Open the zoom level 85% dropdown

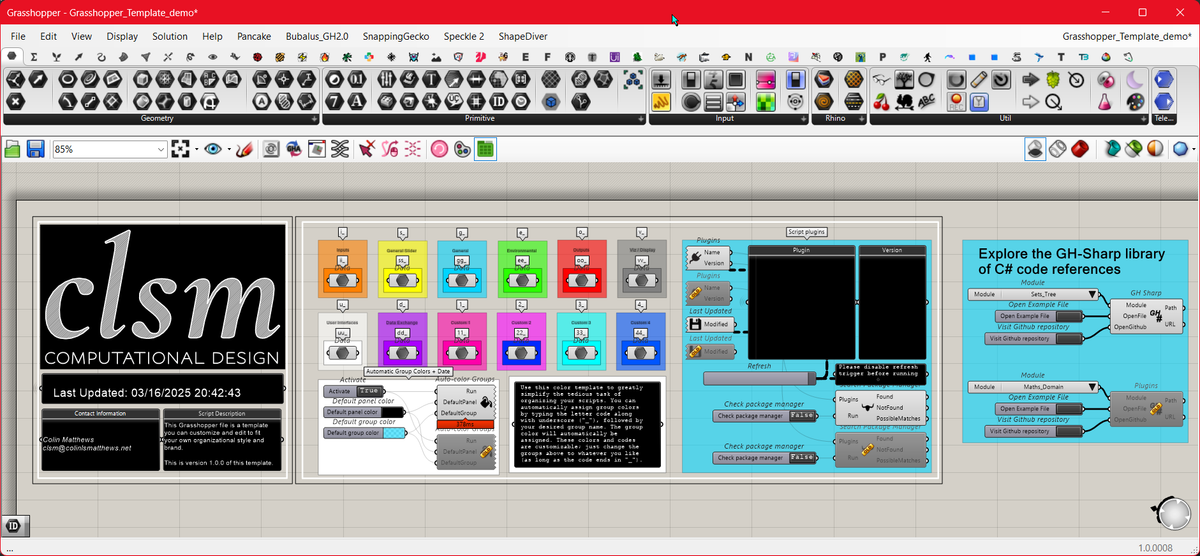click(x=109, y=149)
